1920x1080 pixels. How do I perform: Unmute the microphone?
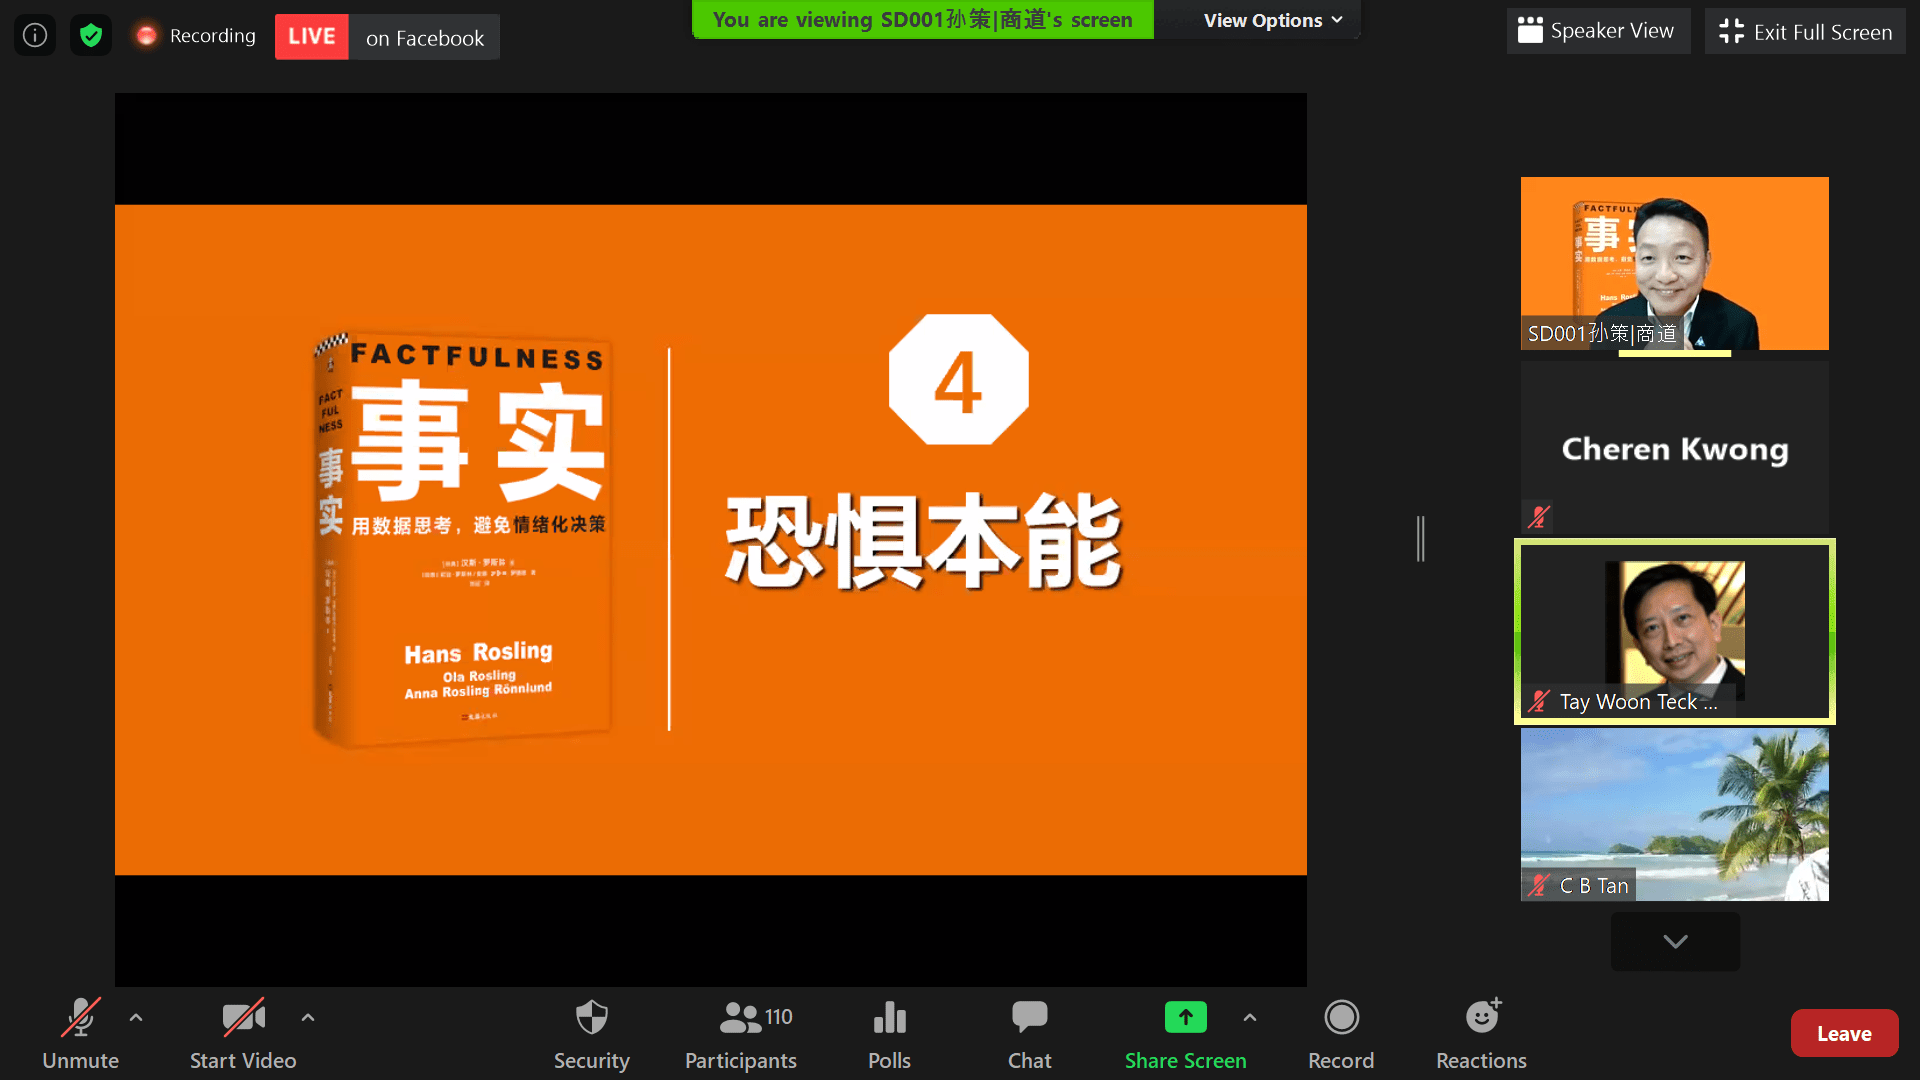pyautogui.click(x=80, y=1034)
